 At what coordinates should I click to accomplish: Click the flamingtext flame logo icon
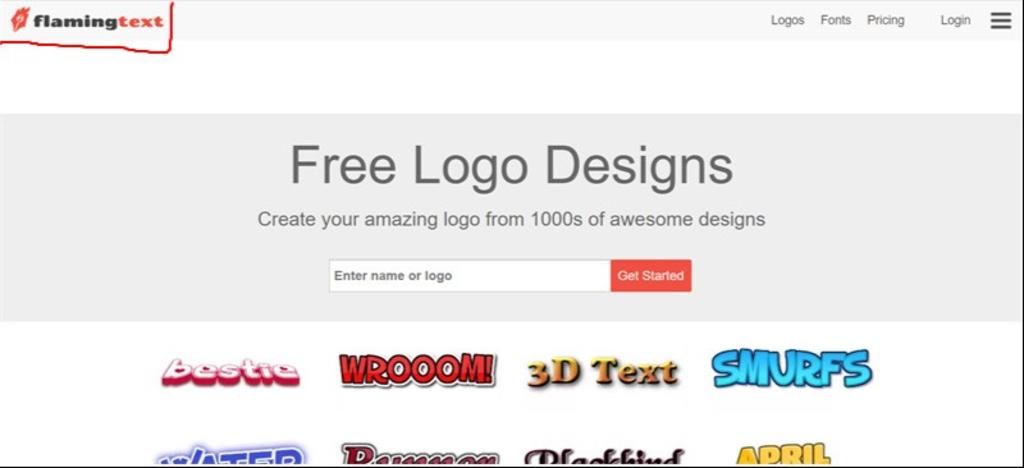click(20, 20)
